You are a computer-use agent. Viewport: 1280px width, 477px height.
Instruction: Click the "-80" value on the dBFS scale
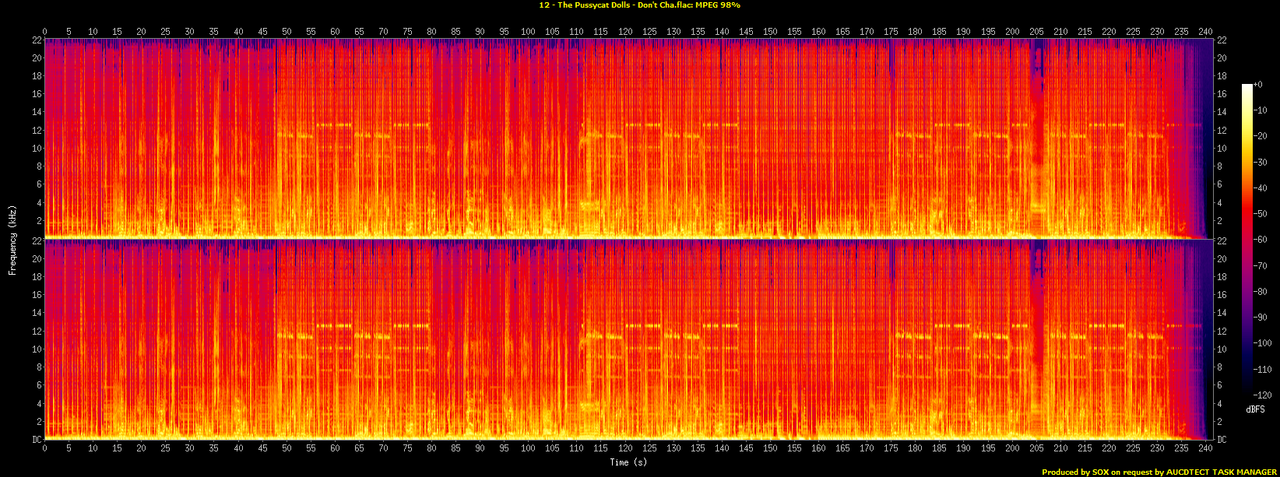point(1261,291)
